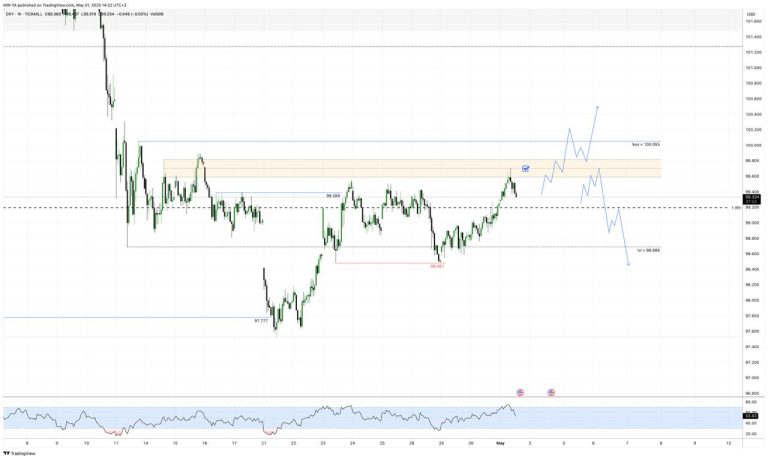768x459 pixels.
Task: Click the USD currency label atop price axis
Action: point(751,14)
